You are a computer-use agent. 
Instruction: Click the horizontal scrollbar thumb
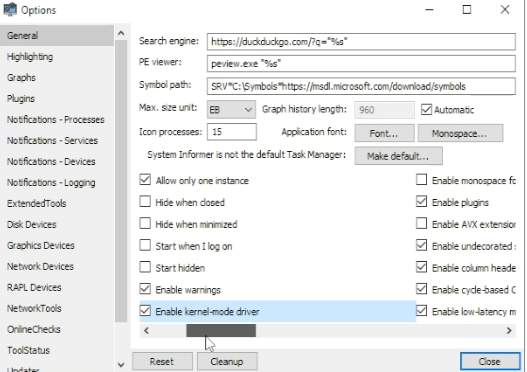tap(221, 331)
